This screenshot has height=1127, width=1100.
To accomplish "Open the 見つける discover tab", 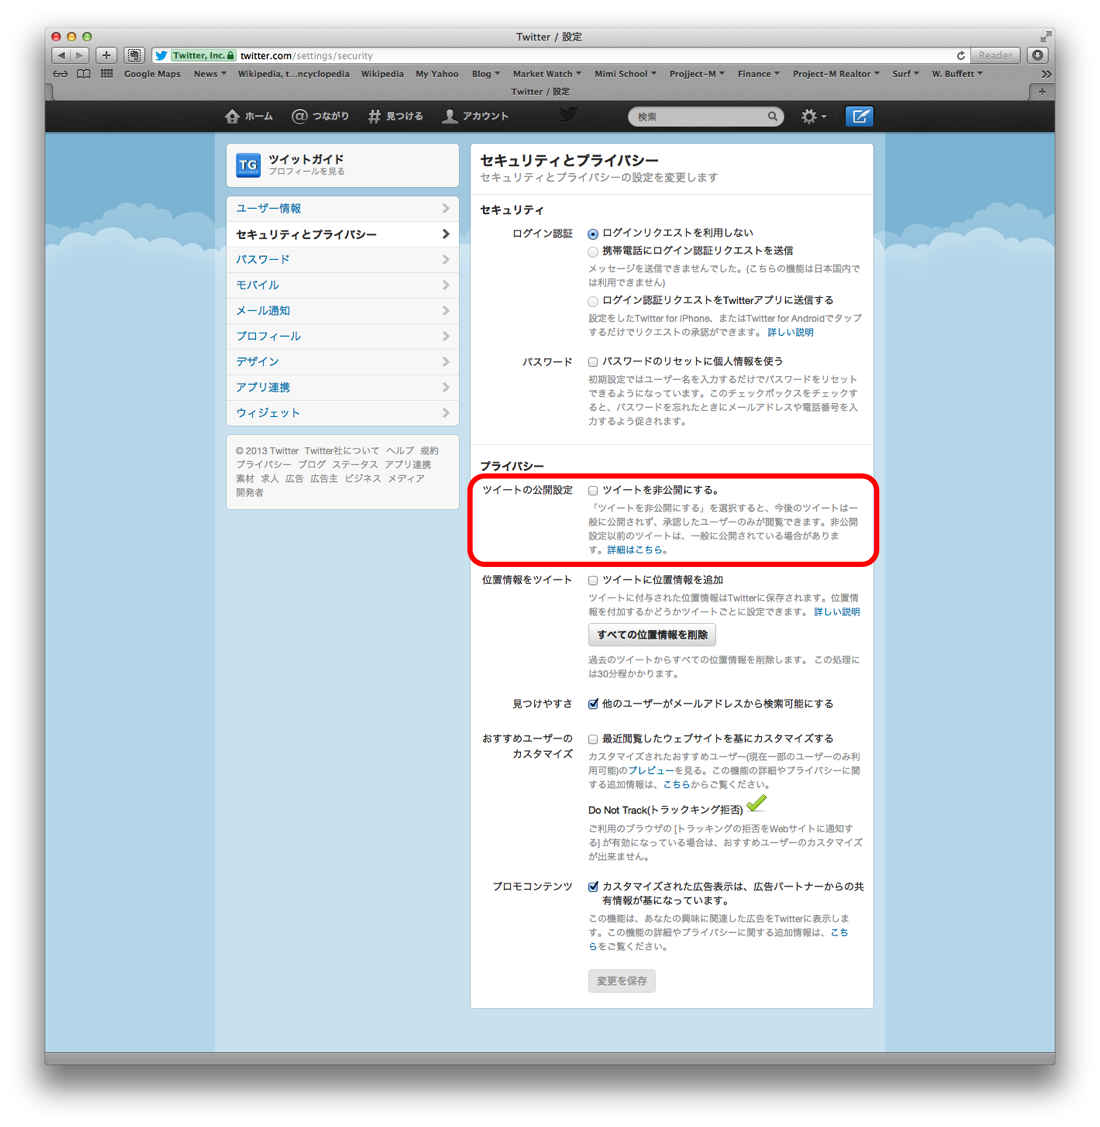I will (x=395, y=116).
